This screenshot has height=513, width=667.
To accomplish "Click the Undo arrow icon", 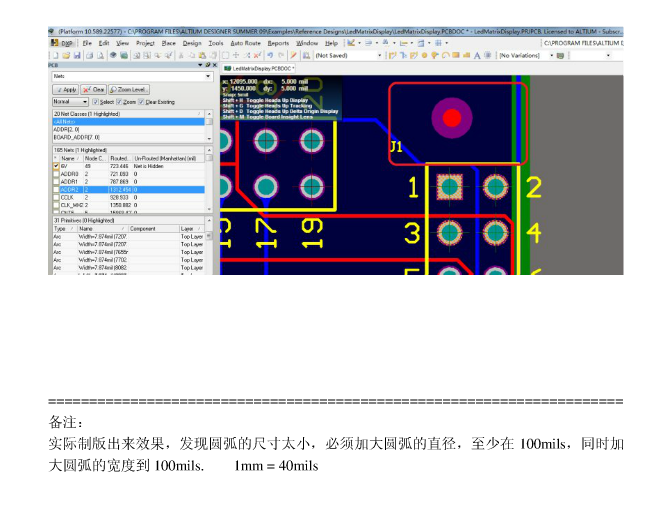I will point(269,55).
